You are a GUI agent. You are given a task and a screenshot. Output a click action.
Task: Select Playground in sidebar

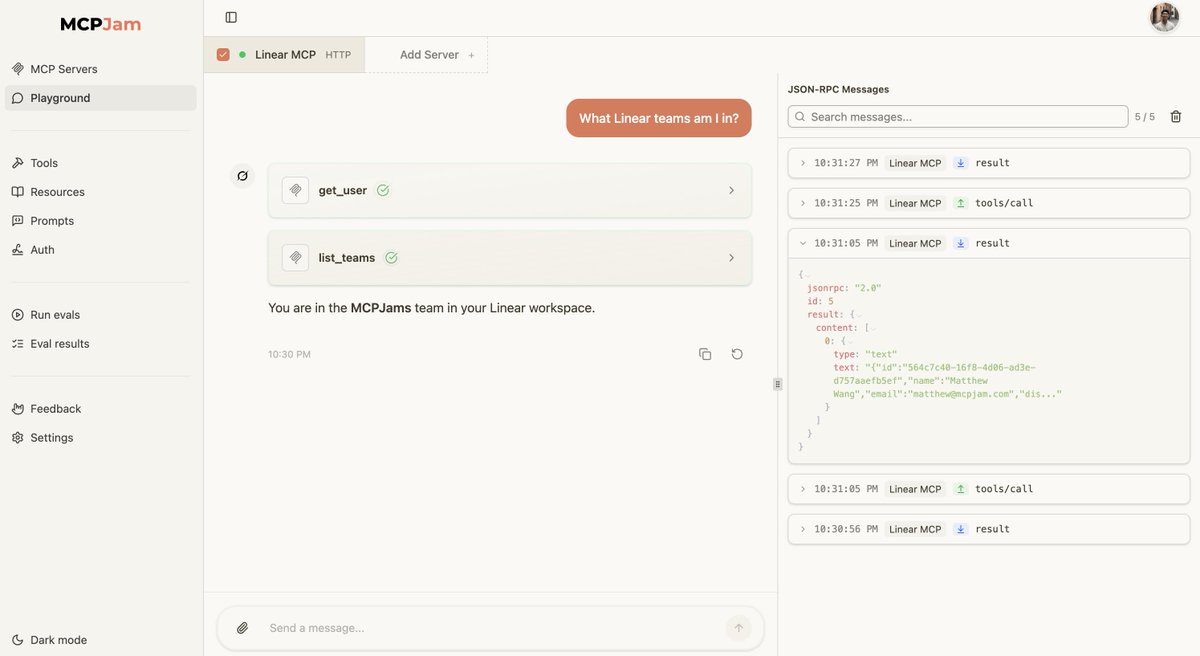coord(101,98)
